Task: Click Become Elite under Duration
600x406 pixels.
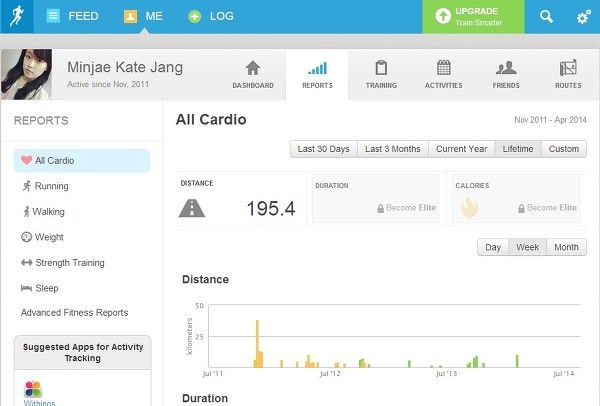Action: (411, 208)
